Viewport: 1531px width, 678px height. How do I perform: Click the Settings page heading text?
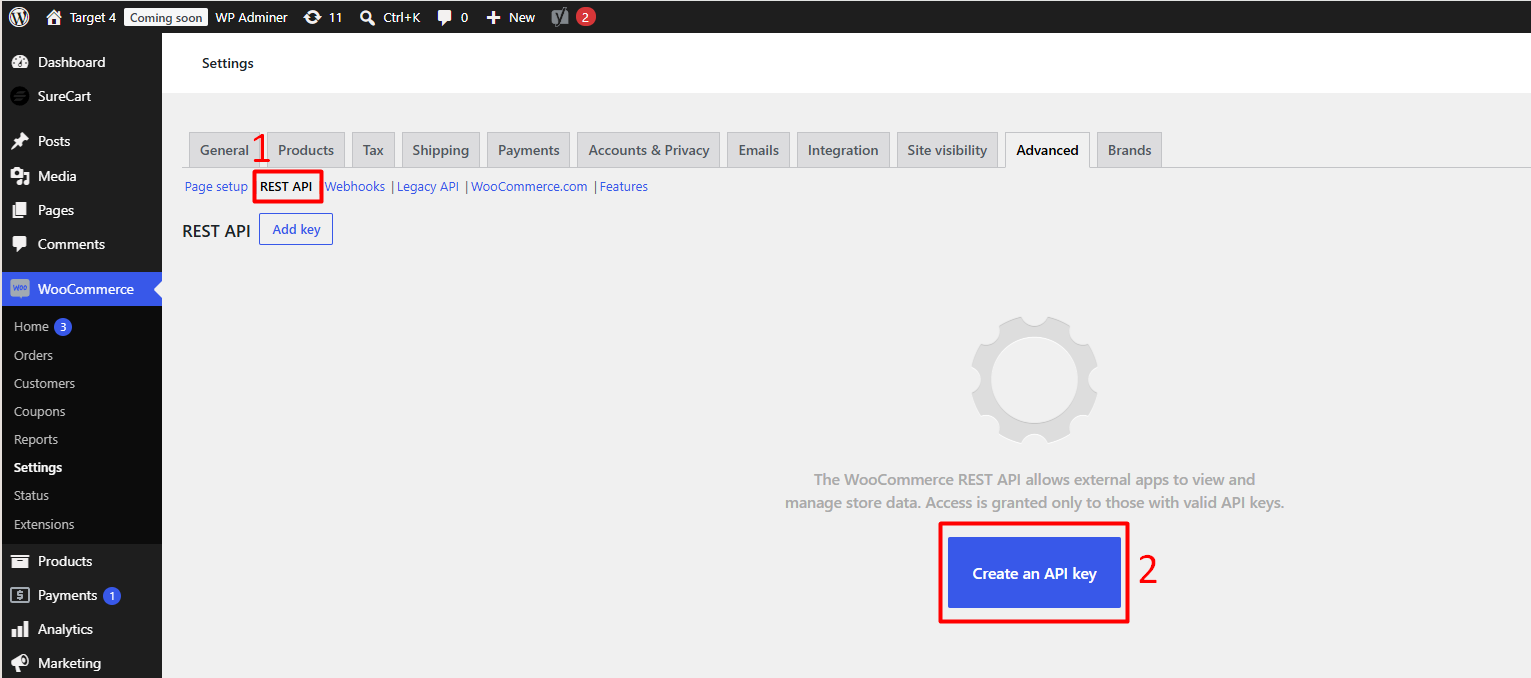click(228, 63)
